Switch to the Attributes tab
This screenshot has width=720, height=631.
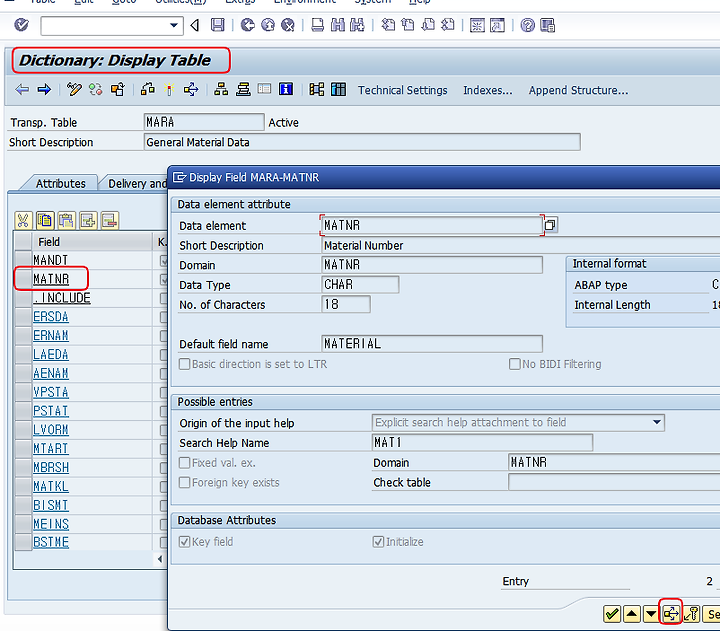coord(61,183)
